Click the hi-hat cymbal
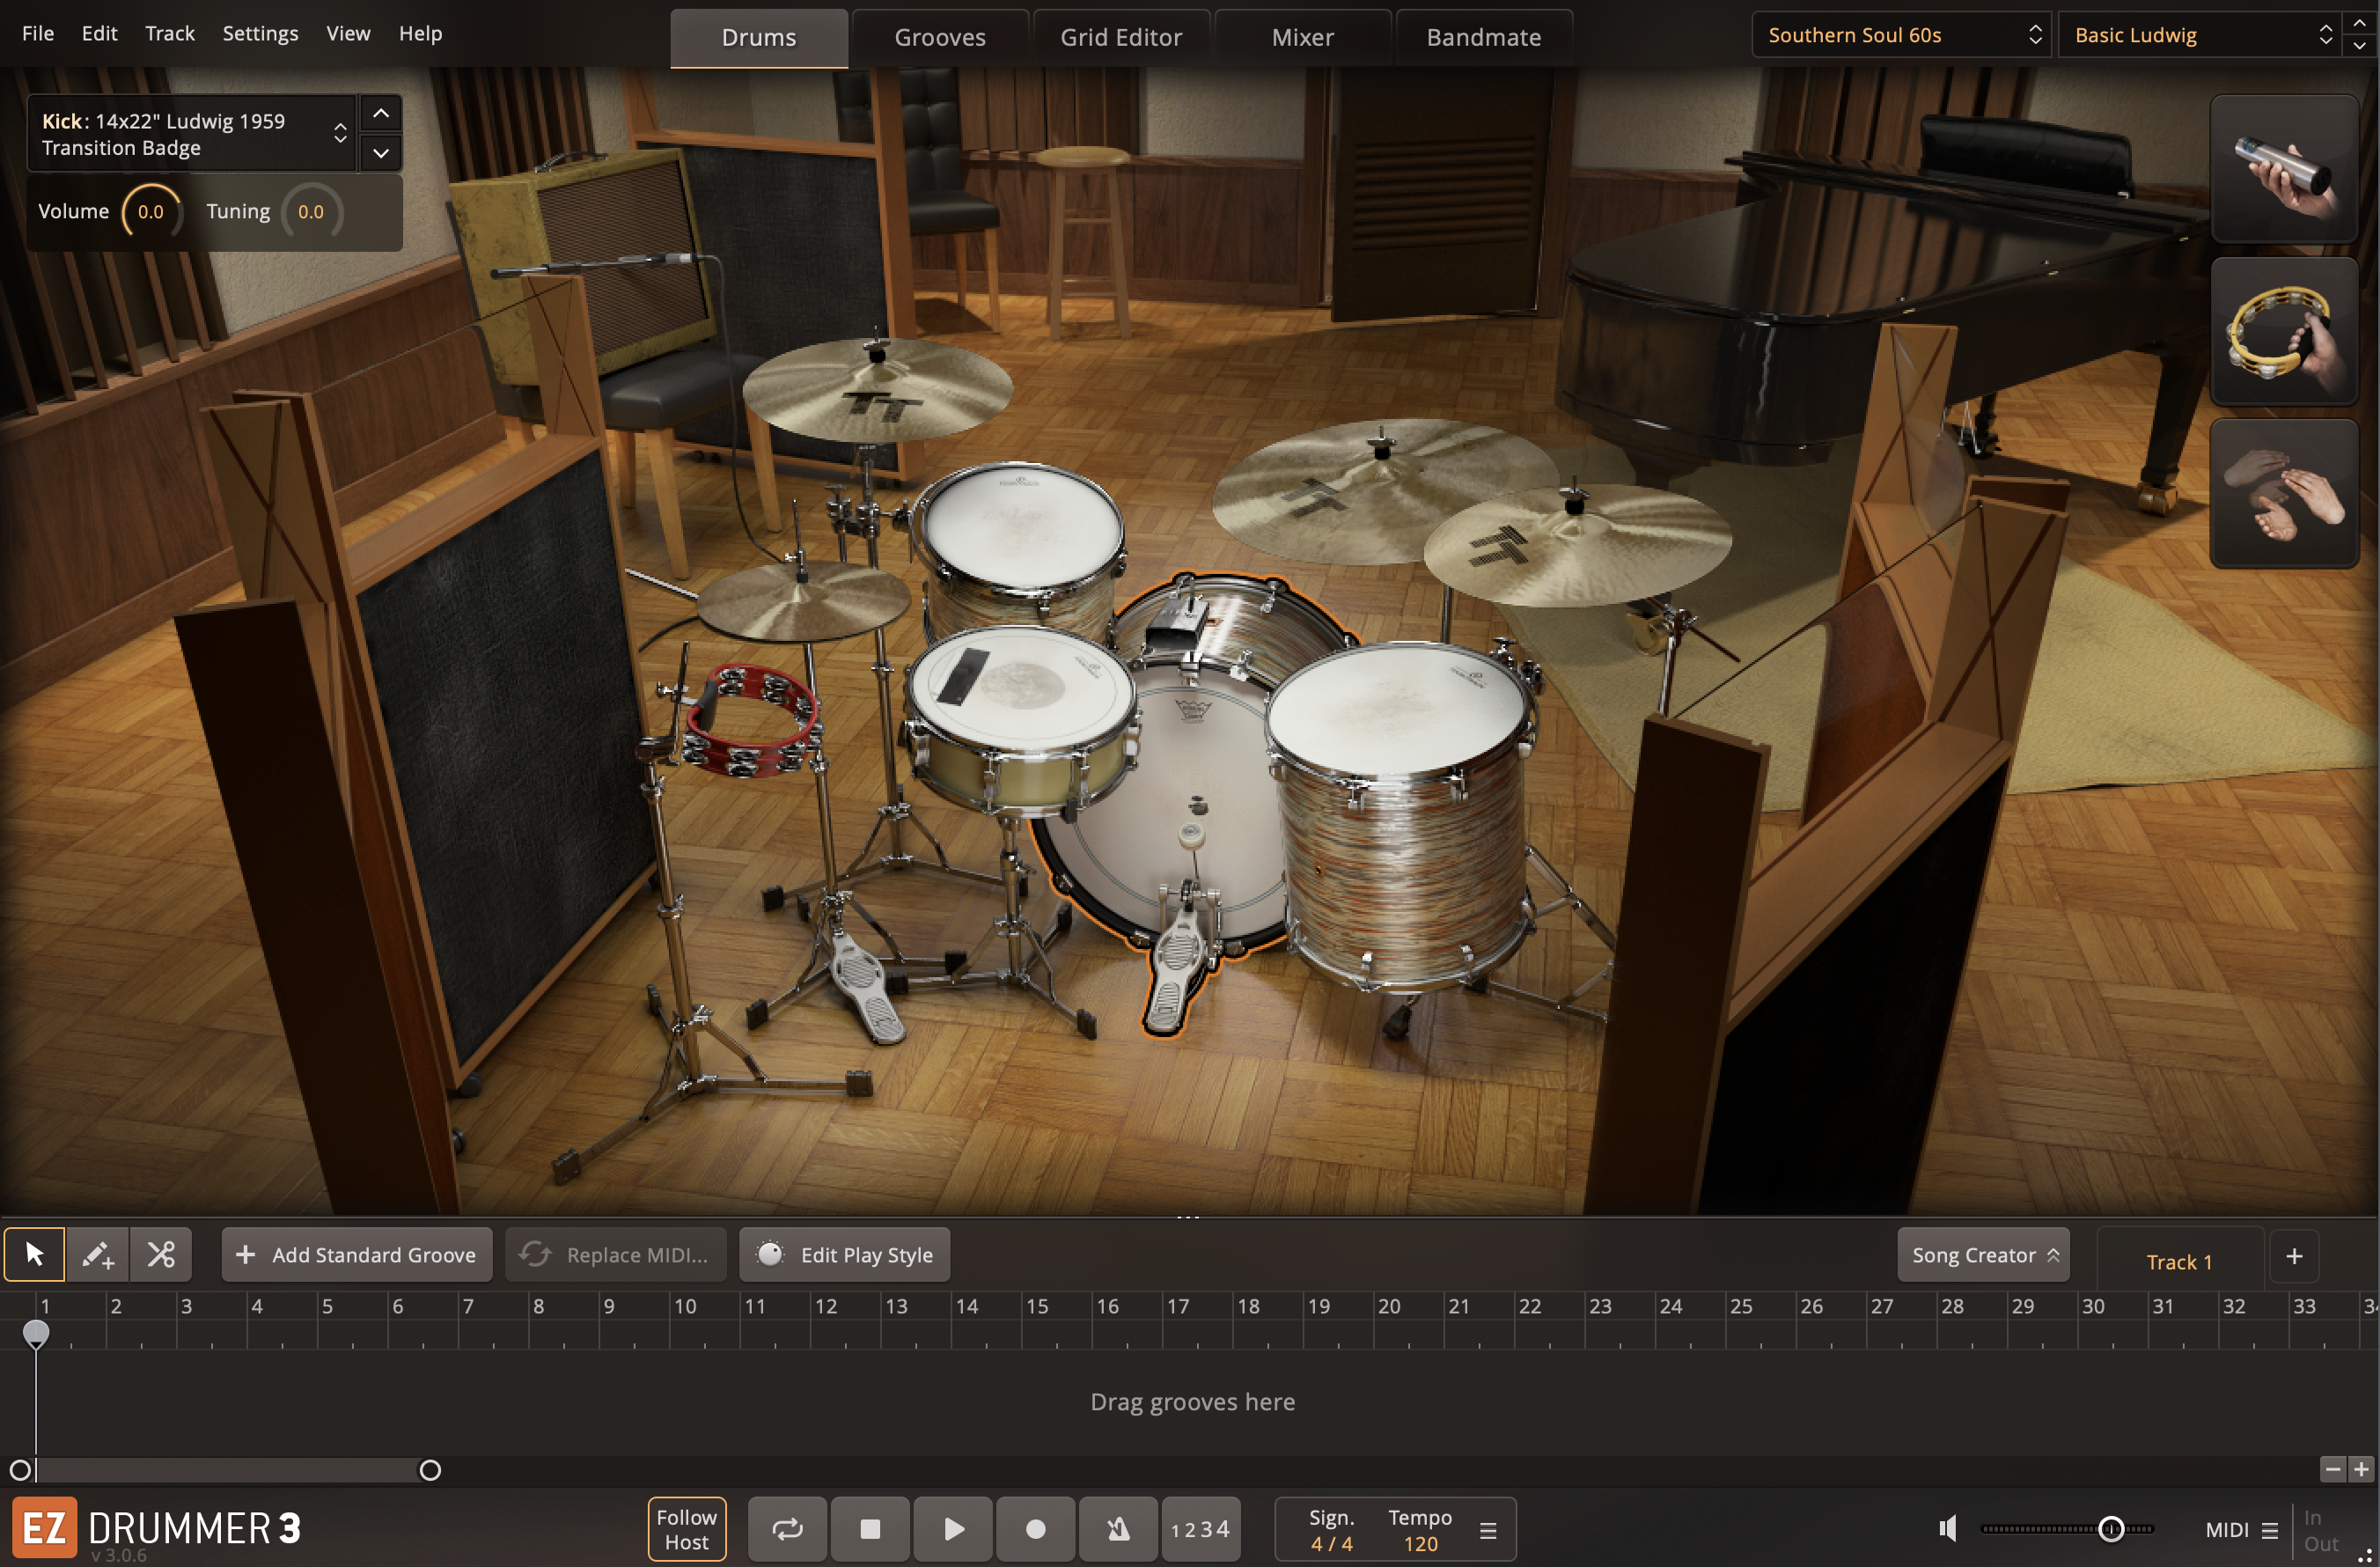The width and height of the screenshot is (2380, 1567). click(802, 600)
